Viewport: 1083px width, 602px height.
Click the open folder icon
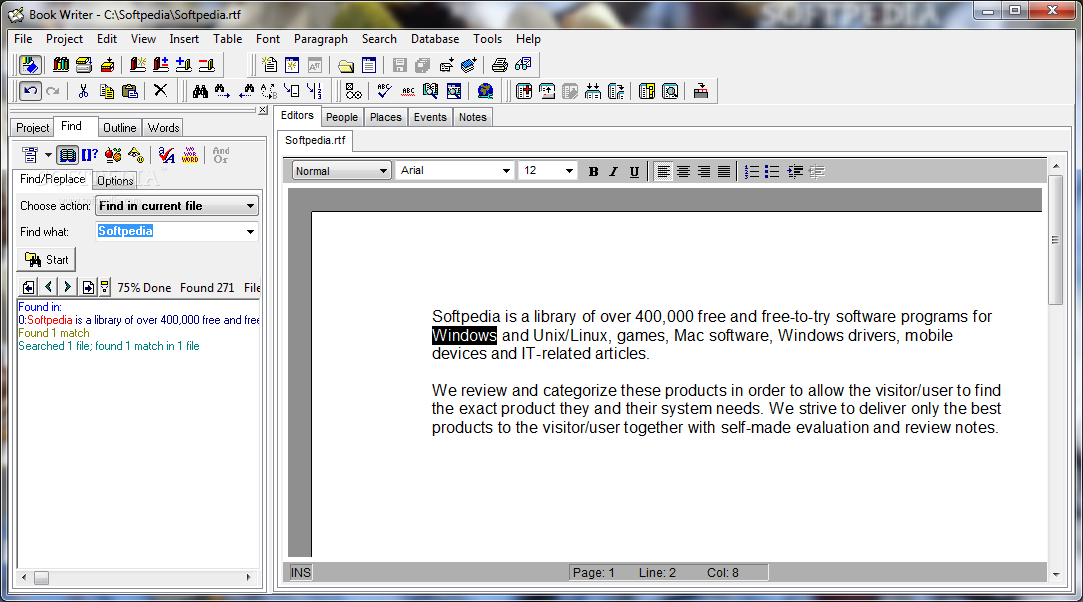point(346,65)
